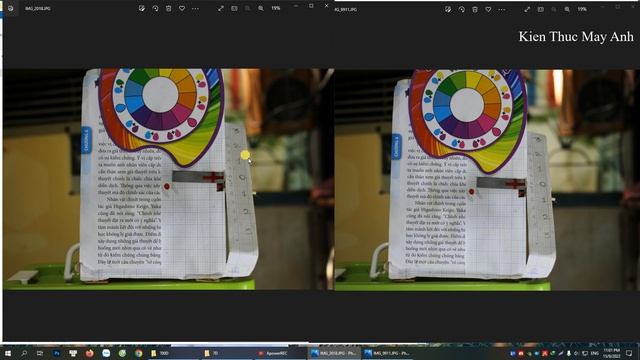This screenshot has width=640, height=360.
Task: Open first folder window on taskbar
Action: 173,353
